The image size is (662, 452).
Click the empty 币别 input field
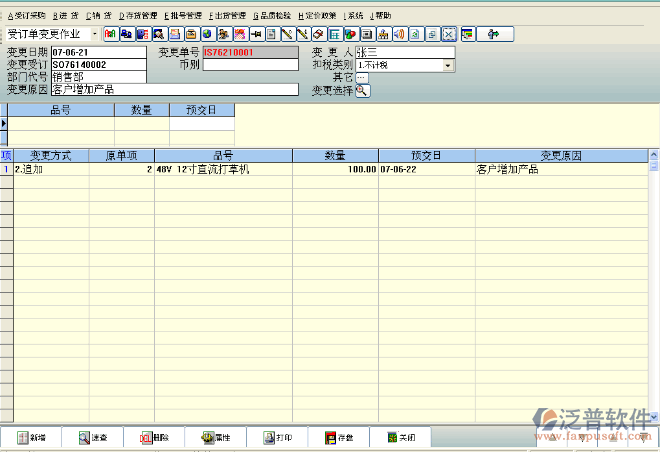tap(250, 65)
